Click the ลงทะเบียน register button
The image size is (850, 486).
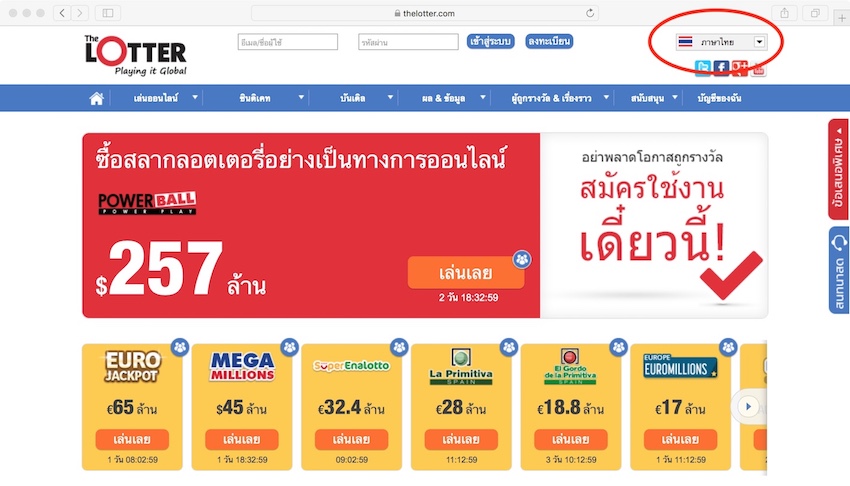(549, 41)
